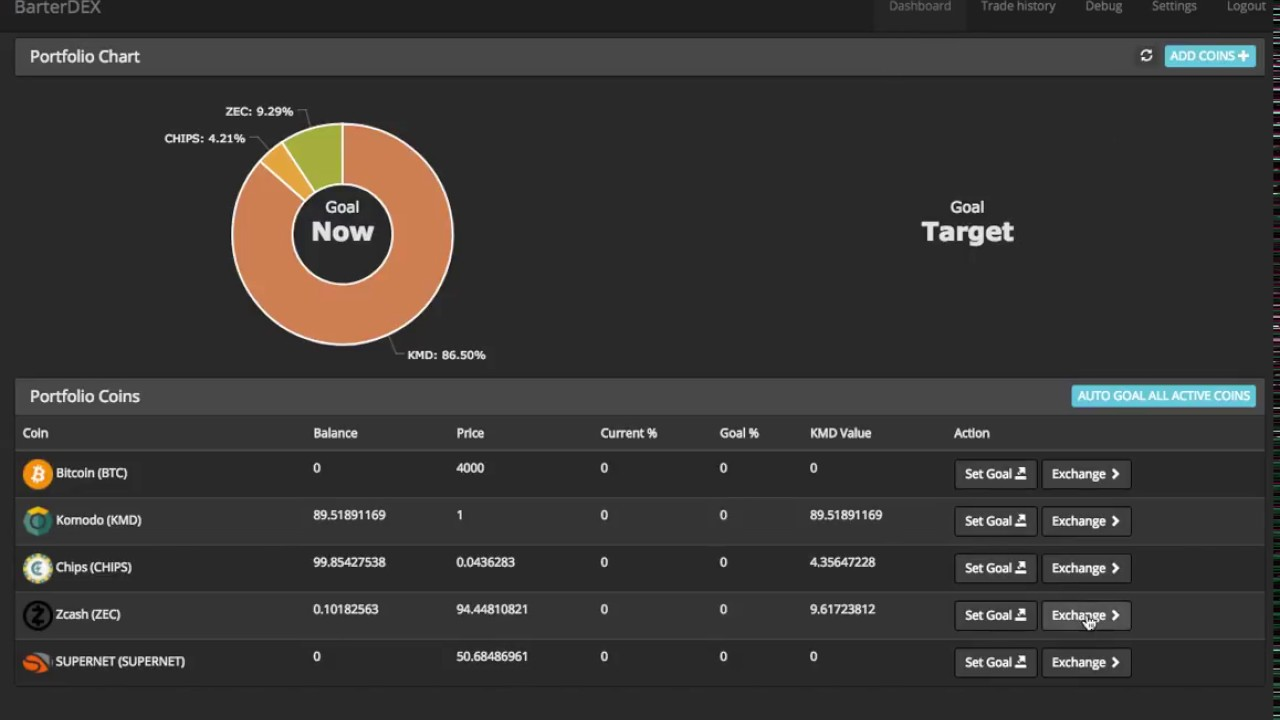1280x720 pixels.
Task: Click the Goal Target label
Action: pyautogui.click(x=967, y=222)
